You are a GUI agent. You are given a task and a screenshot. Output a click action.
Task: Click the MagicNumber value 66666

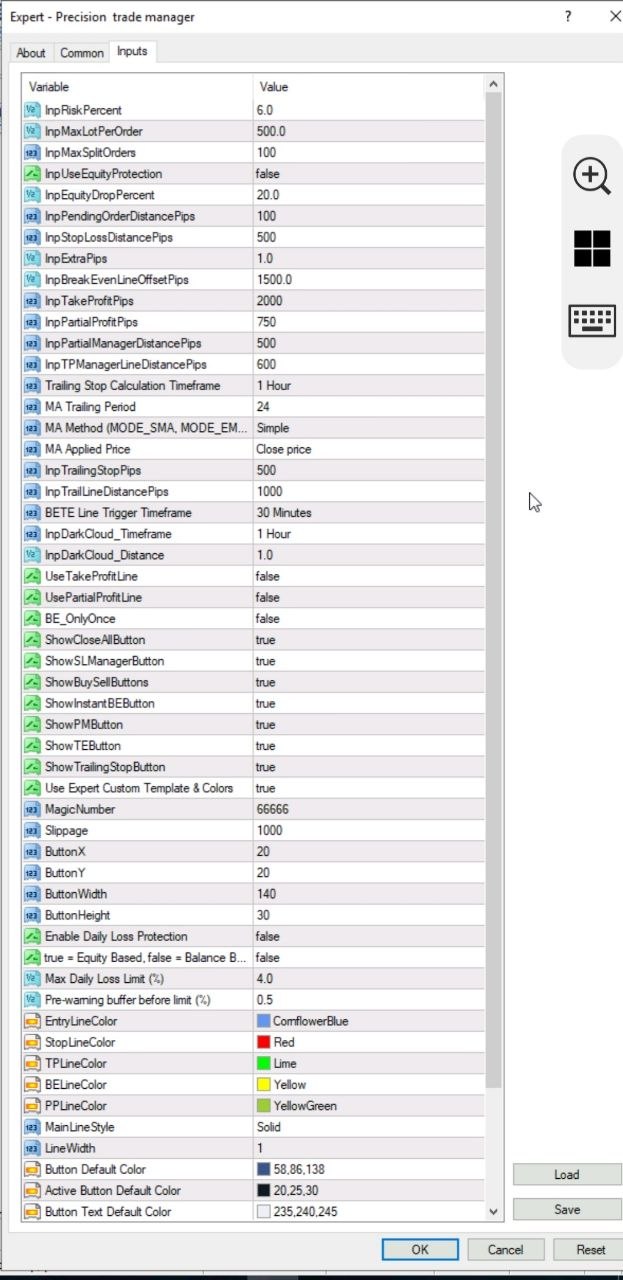(x=368, y=809)
